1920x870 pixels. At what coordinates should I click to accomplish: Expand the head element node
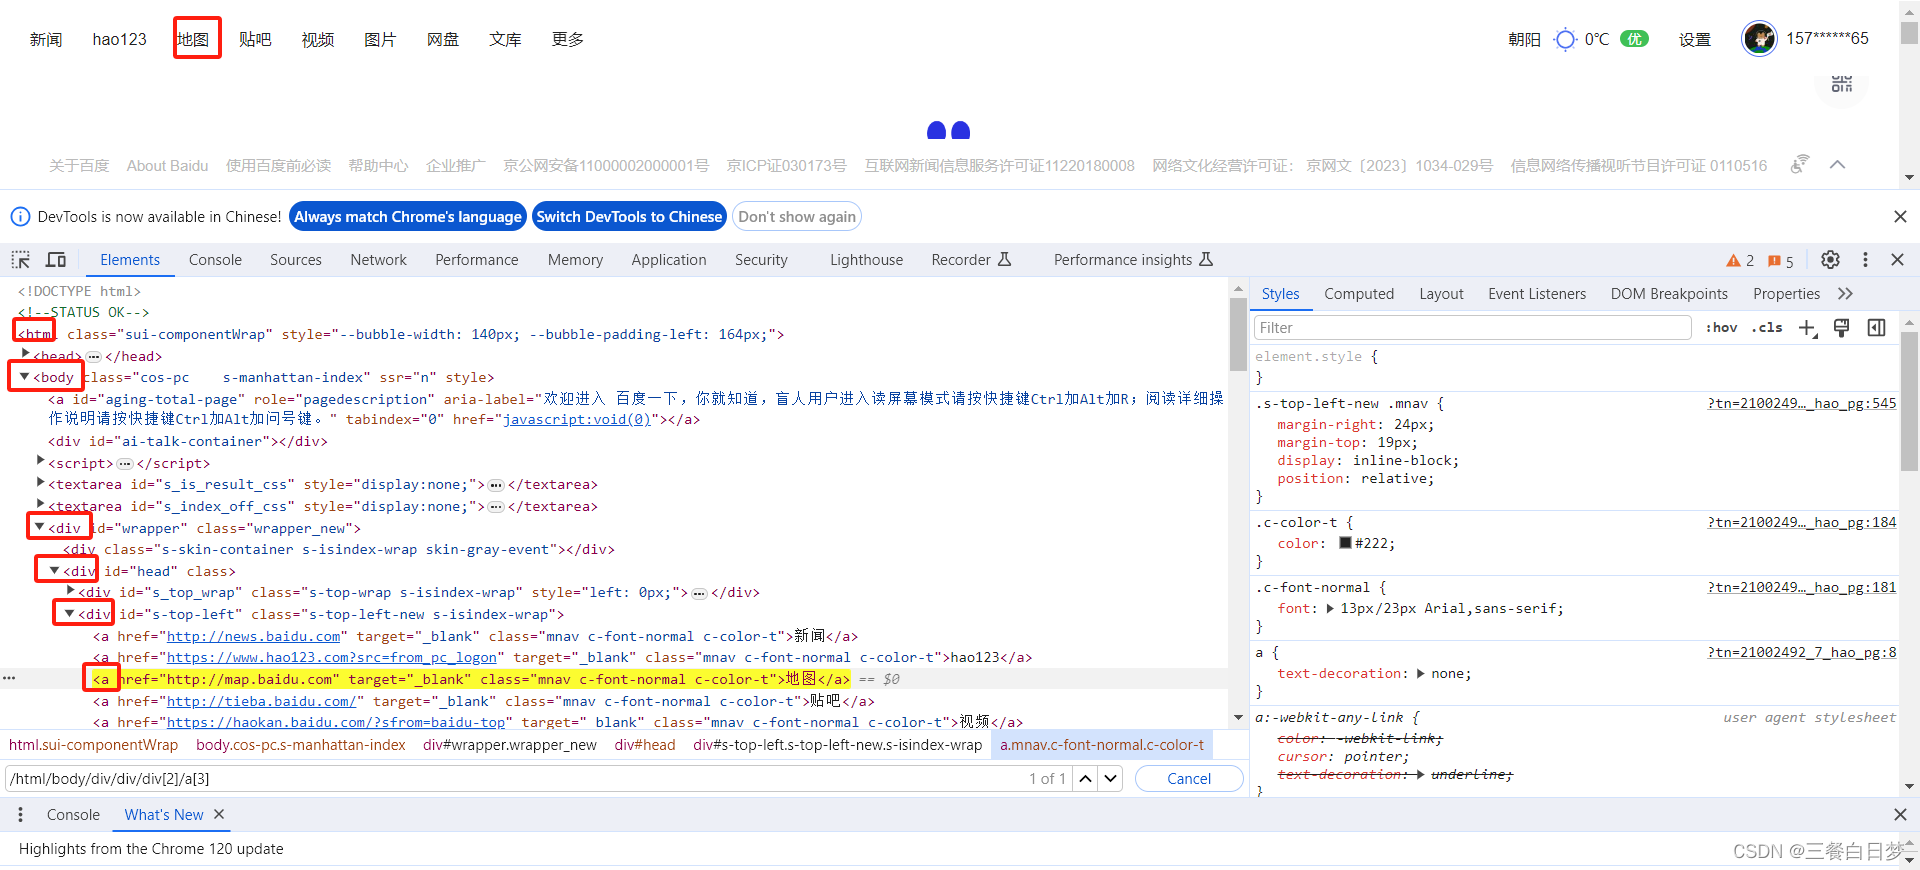25,354
